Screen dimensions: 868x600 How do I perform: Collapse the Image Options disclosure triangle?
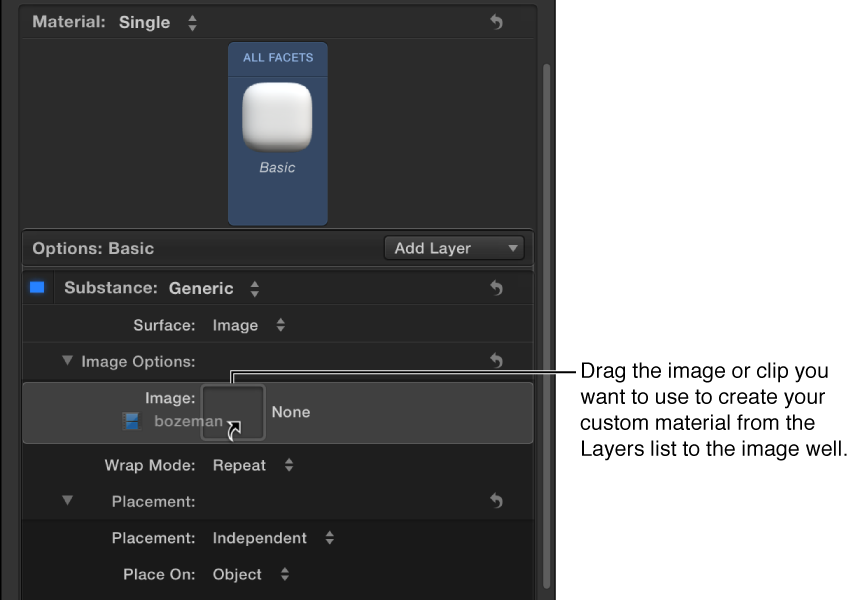click(67, 361)
